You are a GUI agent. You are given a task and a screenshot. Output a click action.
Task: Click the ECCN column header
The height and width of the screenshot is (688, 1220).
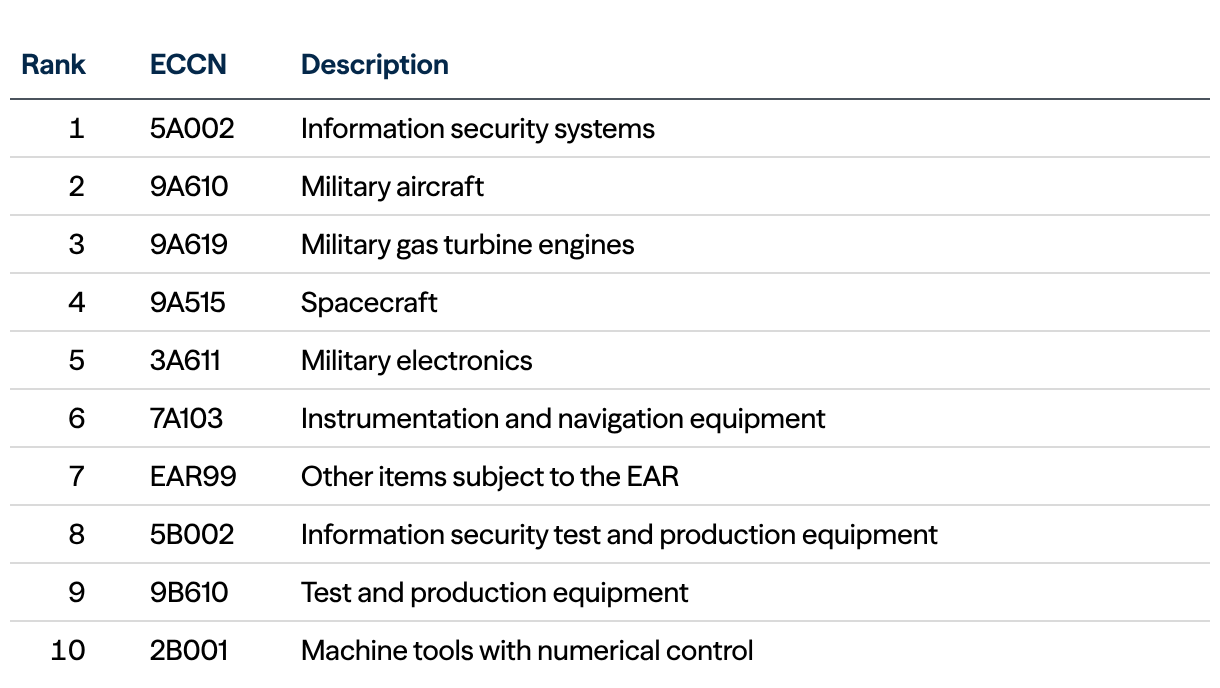click(x=188, y=65)
